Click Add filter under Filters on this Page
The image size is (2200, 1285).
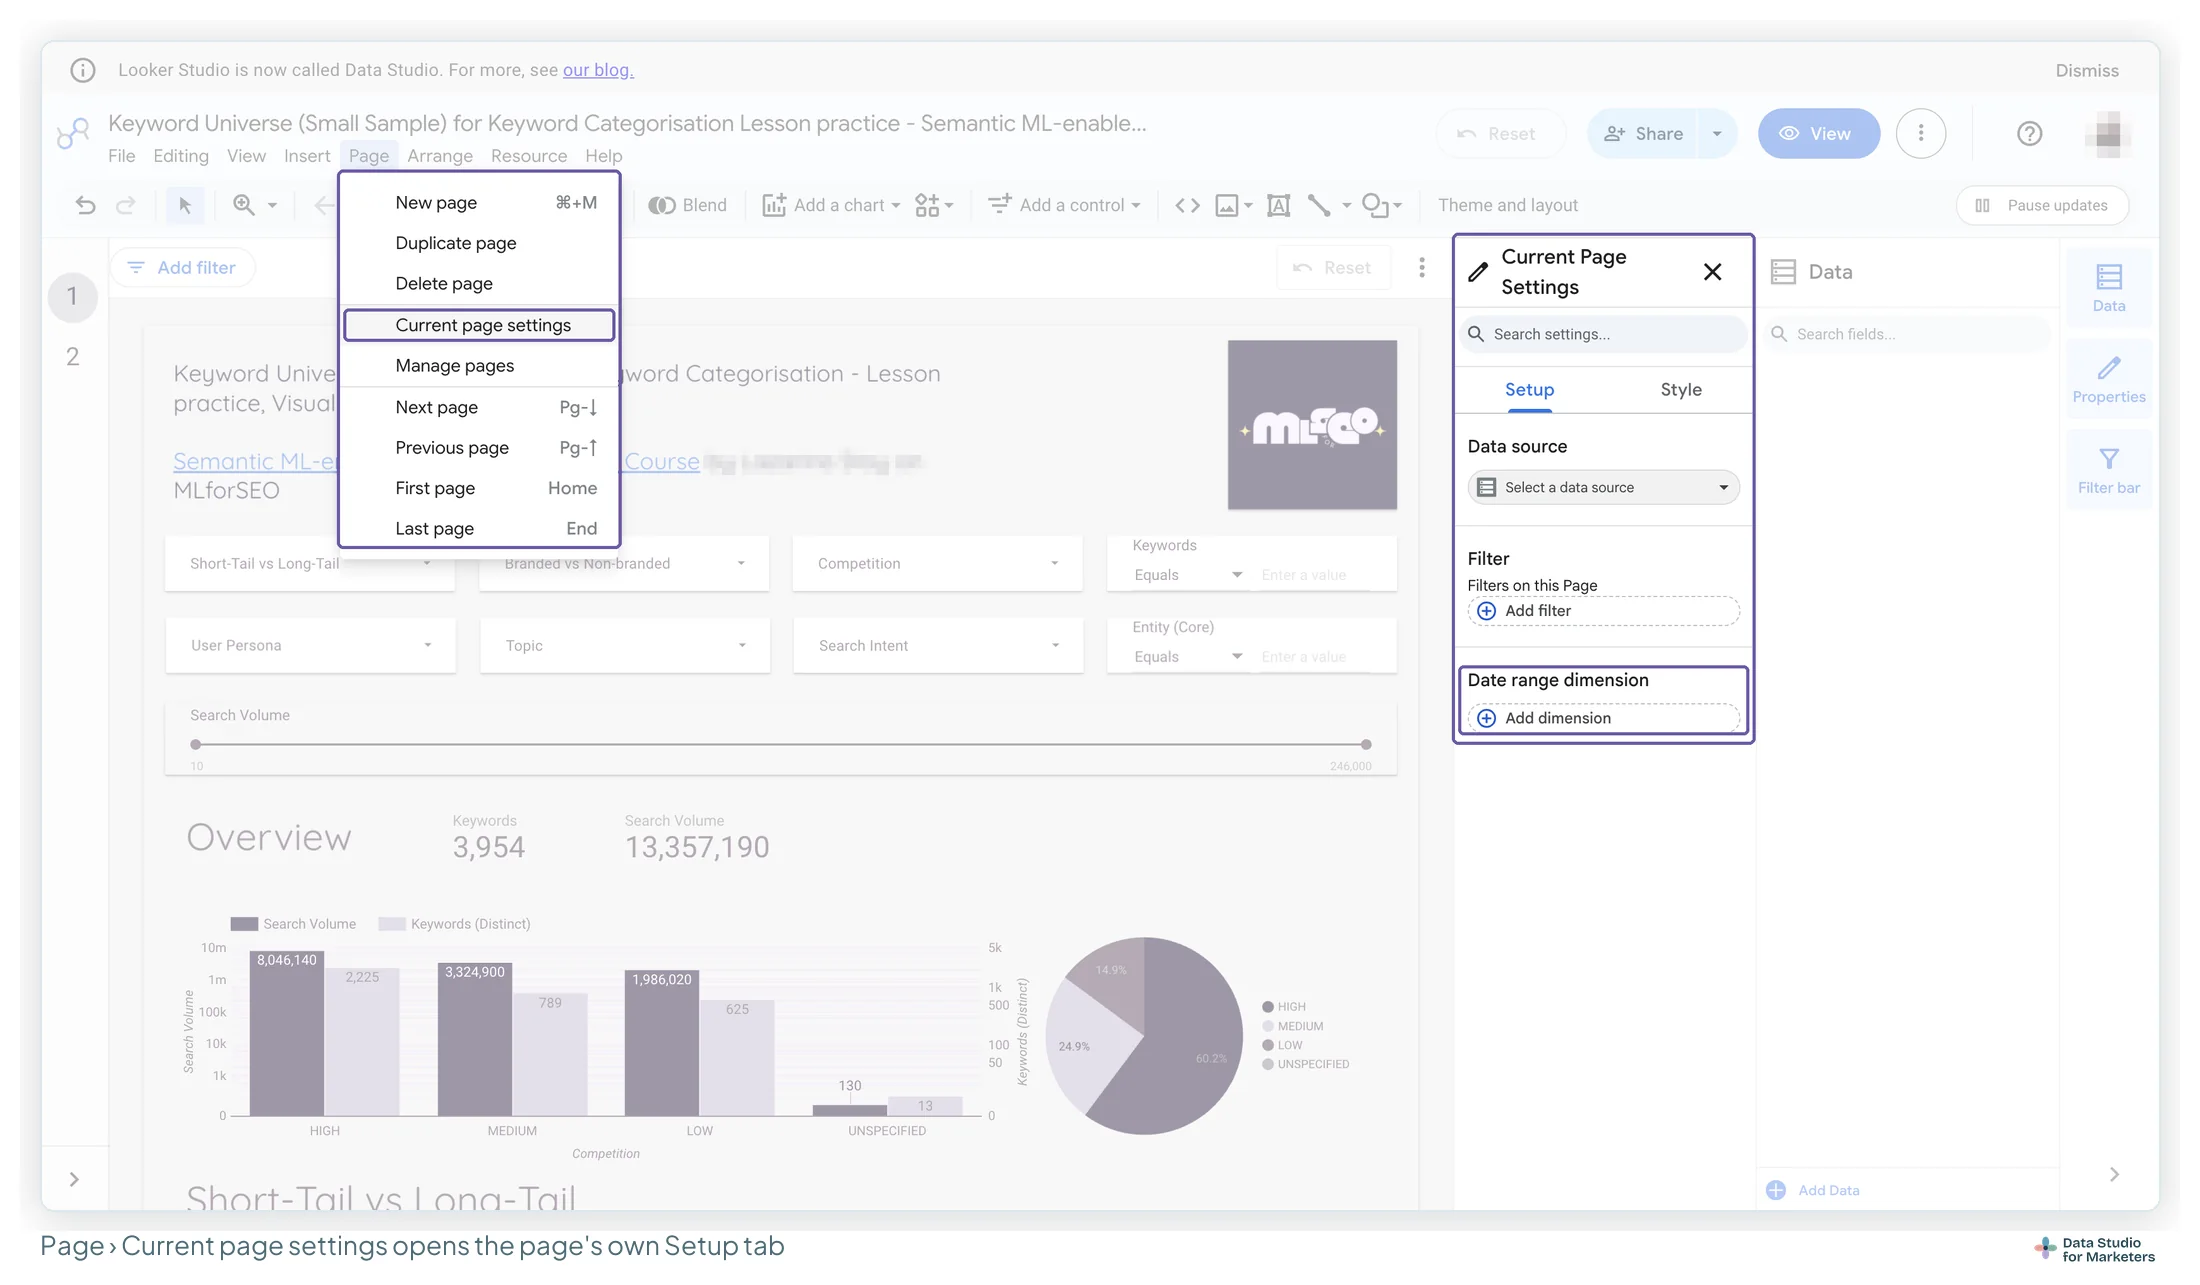1603,611
